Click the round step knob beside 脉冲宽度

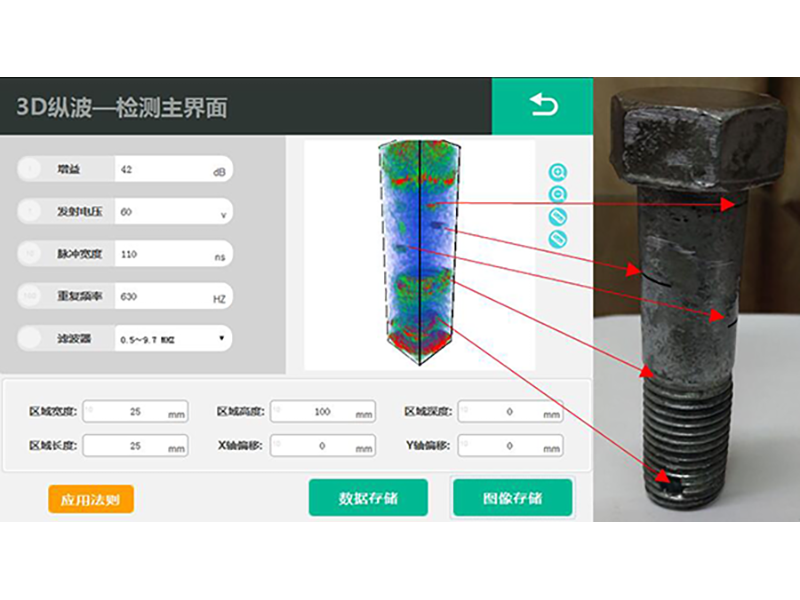(31, 254)
